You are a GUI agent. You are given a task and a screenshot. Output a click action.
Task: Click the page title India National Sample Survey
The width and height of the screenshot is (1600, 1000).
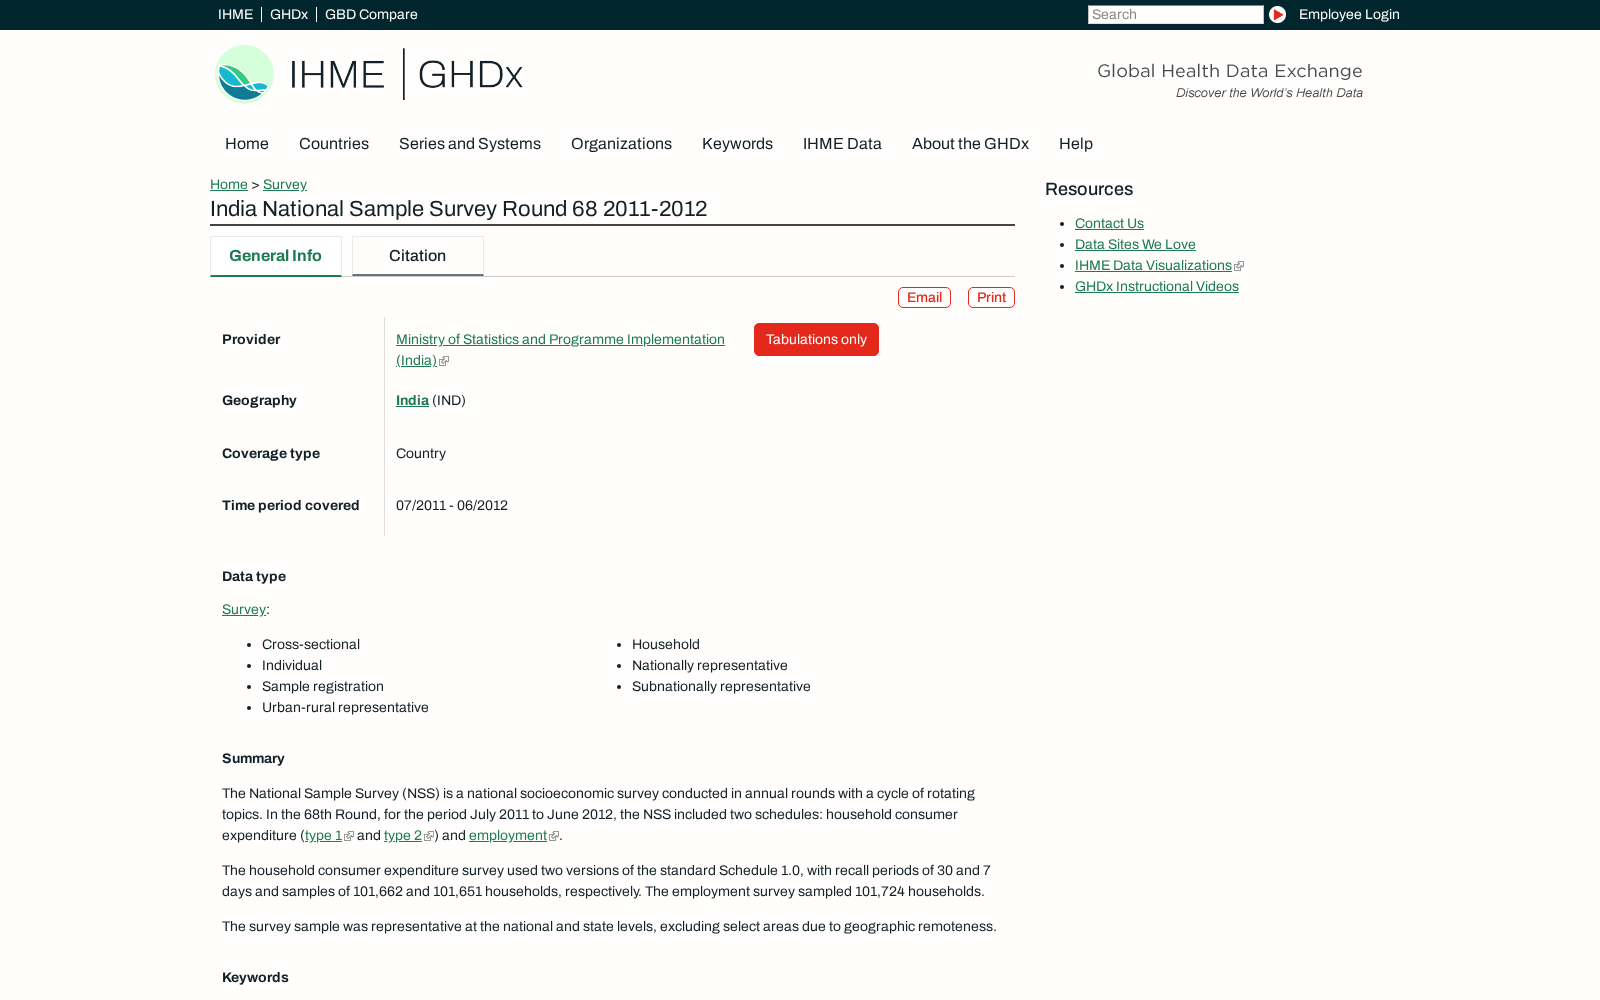click(x=458, y=208)
